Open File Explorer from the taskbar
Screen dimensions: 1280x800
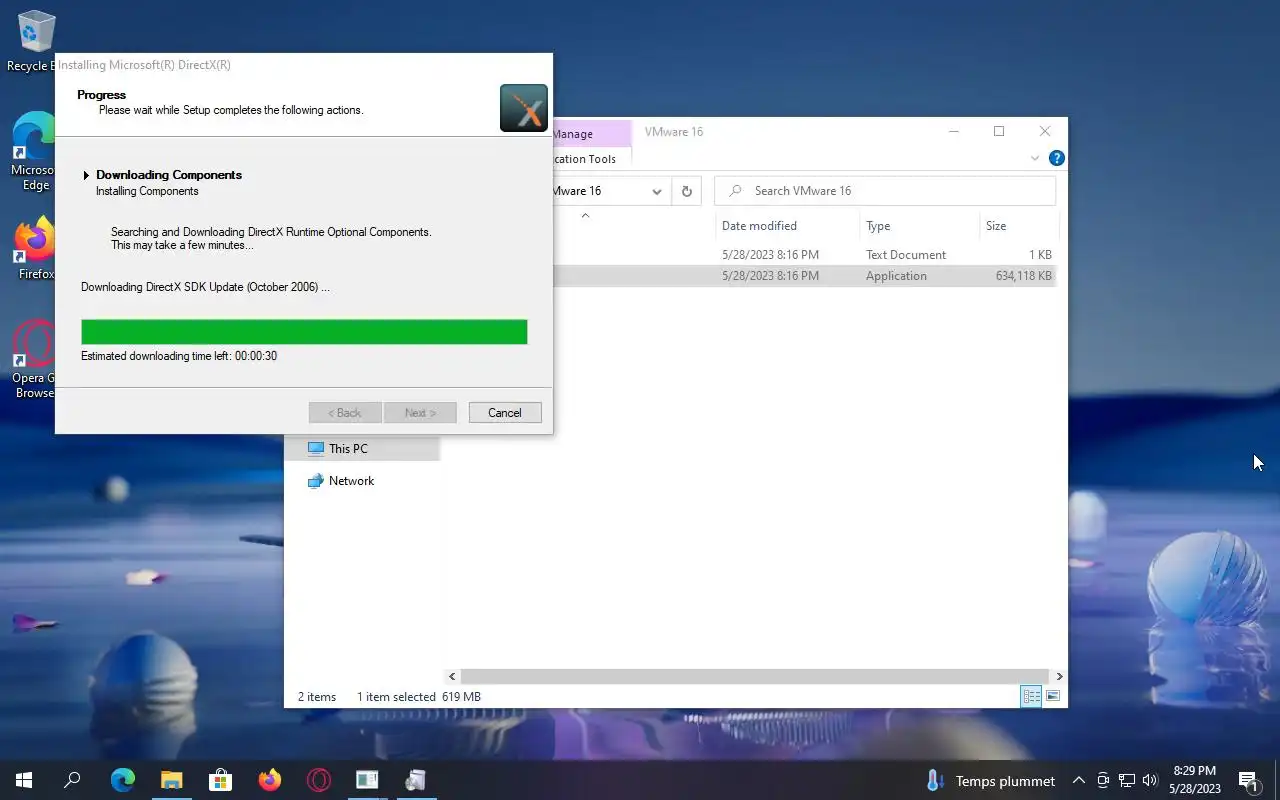pos(171,780)
